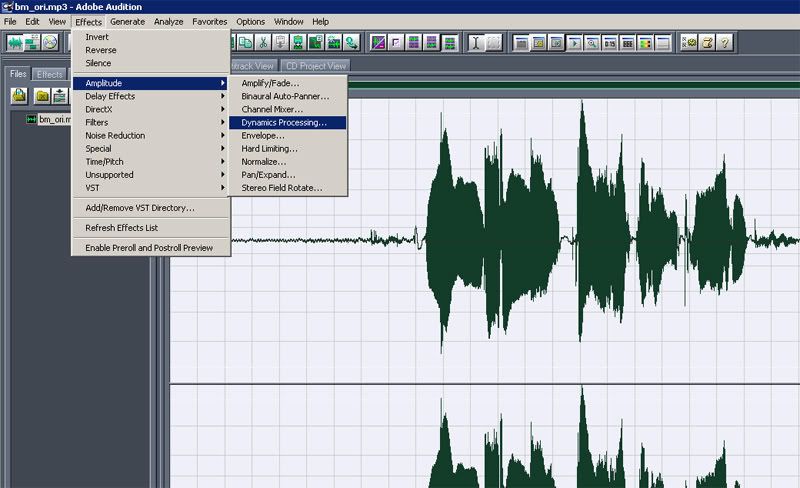Expand the Delay Effects submenu
800x488 pixels.
point(150,96)
